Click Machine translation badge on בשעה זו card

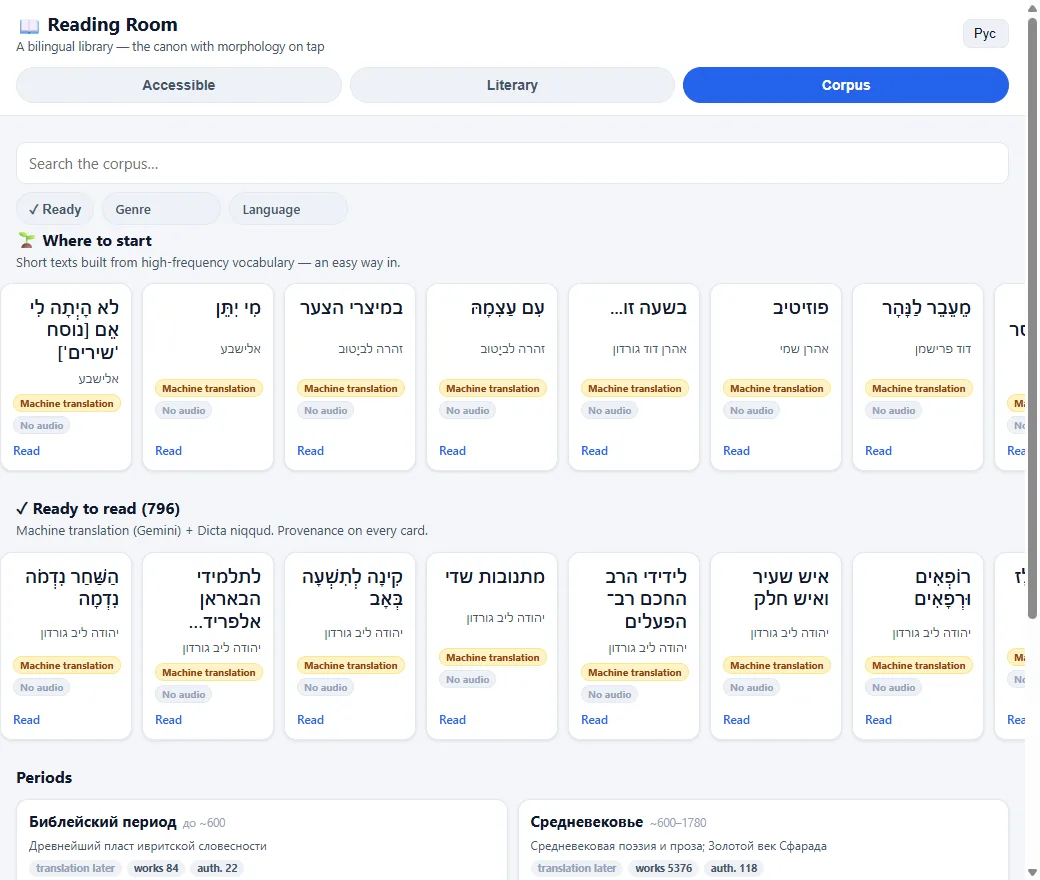[634, 389]
